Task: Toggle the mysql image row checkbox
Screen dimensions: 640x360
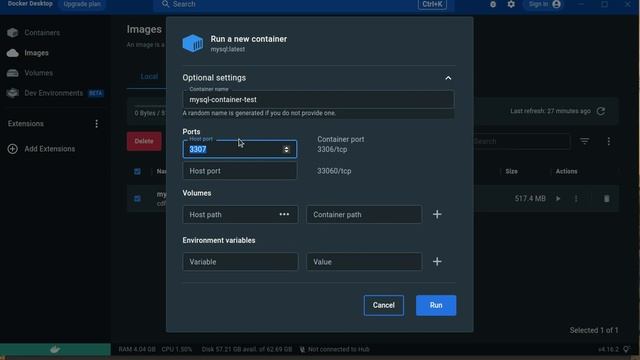Action: click(137, 199)
